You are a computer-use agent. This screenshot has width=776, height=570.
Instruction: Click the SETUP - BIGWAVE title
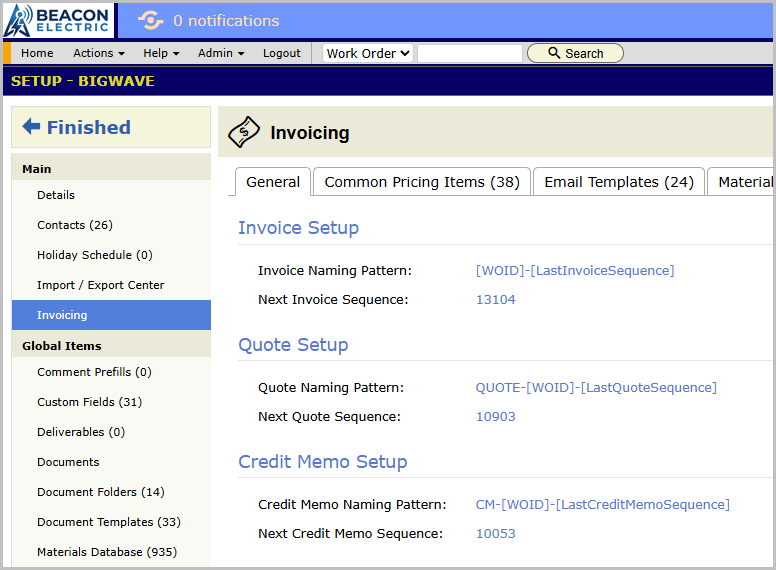83,81
